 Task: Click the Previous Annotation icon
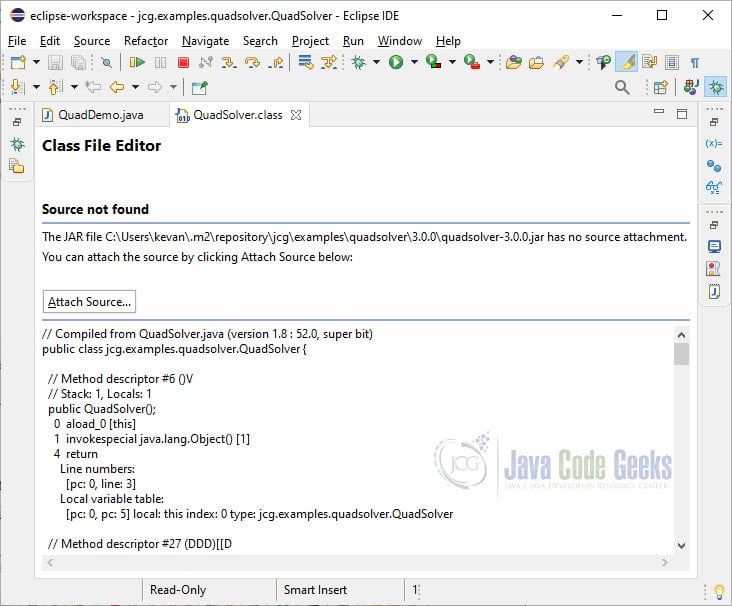click(x=55, y=87)
